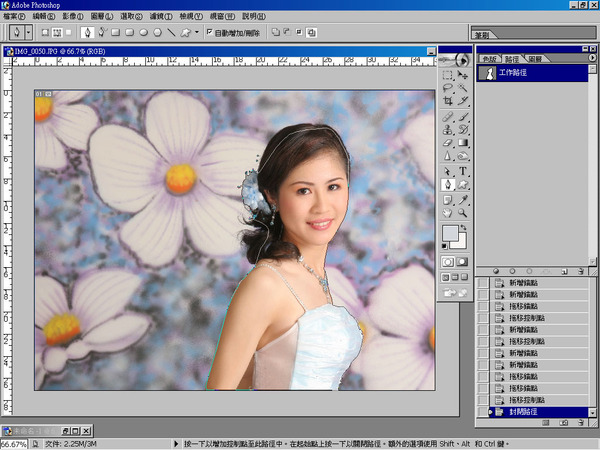The image size is (600, 450).
Task: Toggle the 自動增加/刪除 checkbox
Action: point(208,32)
